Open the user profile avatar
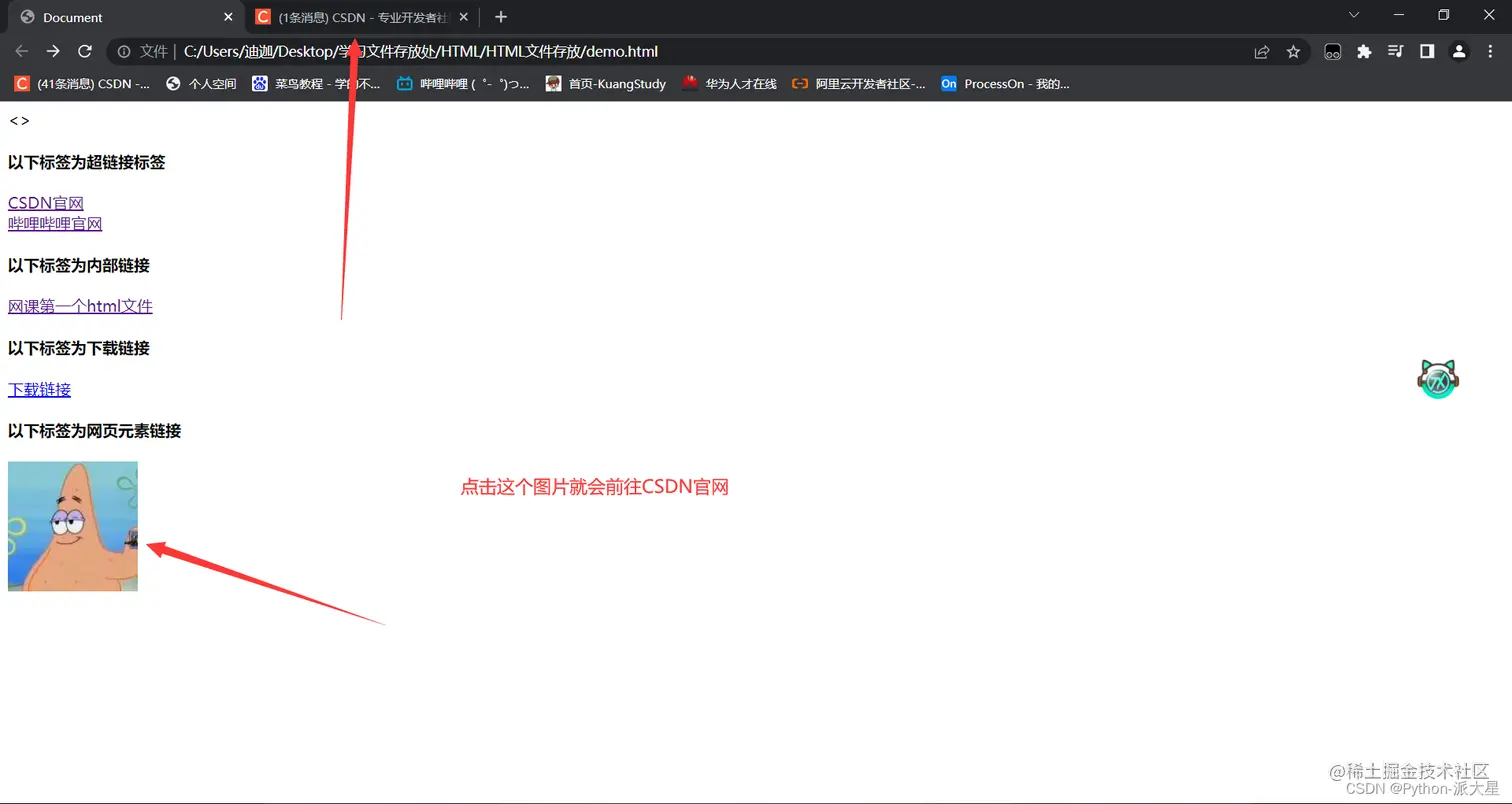Image resolution: width=1512 pixels, height=804 pixels. (1459, 51)
